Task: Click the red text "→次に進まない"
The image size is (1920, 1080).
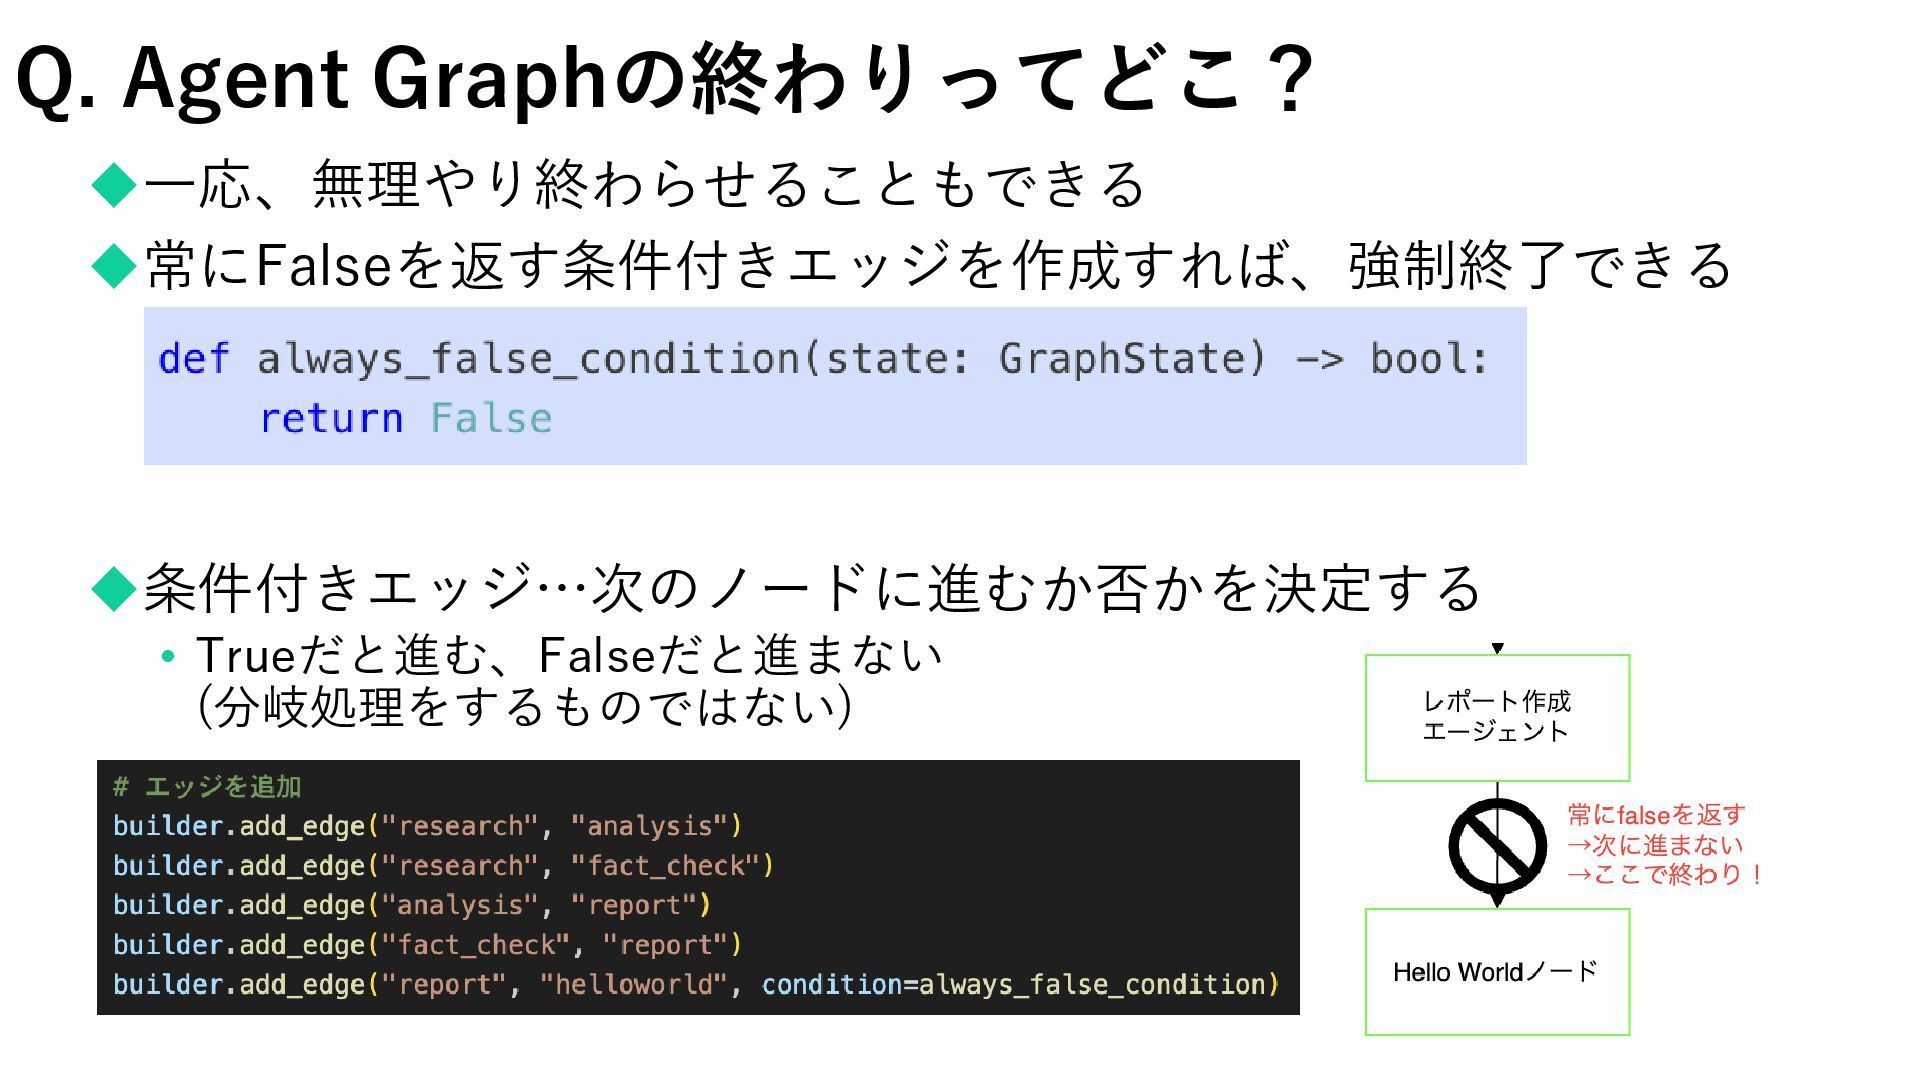Action: click(x=1655, y=845)
